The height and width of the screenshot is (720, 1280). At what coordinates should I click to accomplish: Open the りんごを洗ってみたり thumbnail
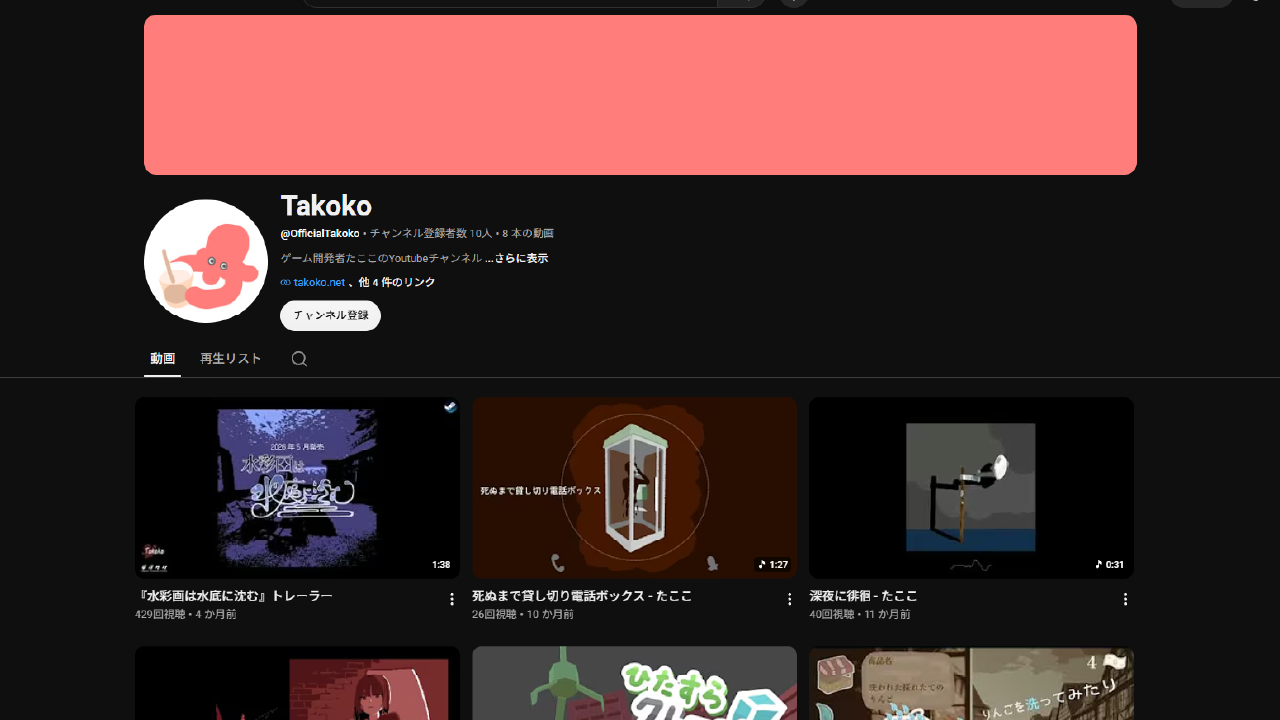971,683
